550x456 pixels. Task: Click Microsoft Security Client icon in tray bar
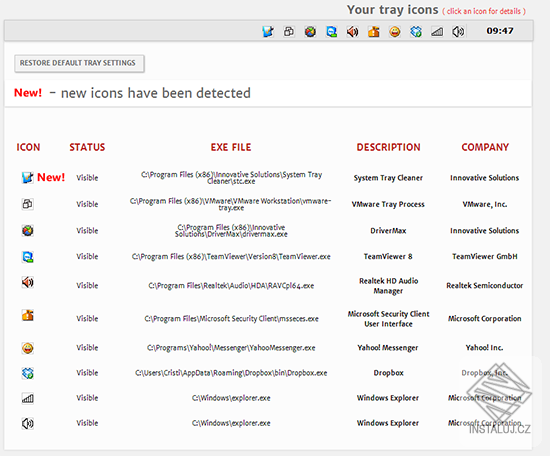[x=374, y=32]
